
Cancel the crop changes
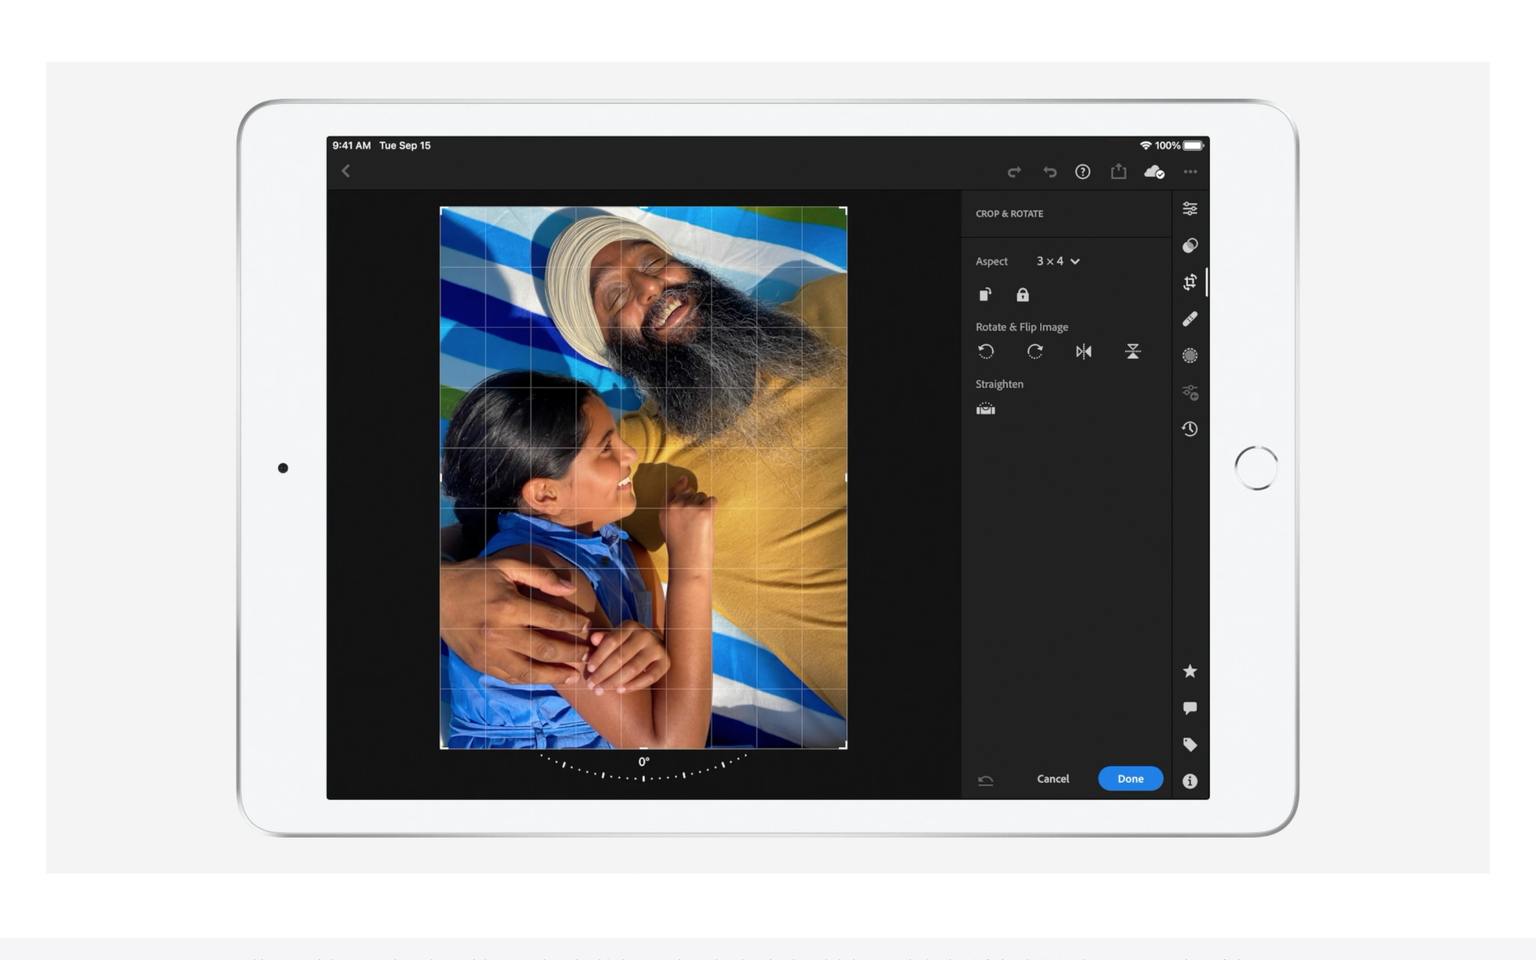1053,779
